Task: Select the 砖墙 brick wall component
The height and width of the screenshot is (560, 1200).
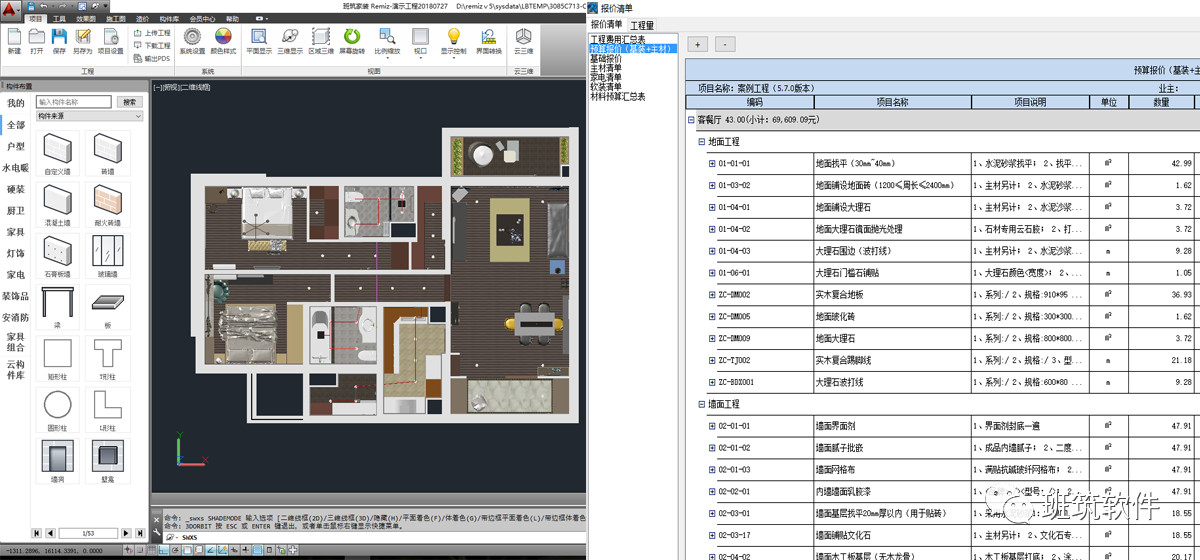Action: click(107, 154)
